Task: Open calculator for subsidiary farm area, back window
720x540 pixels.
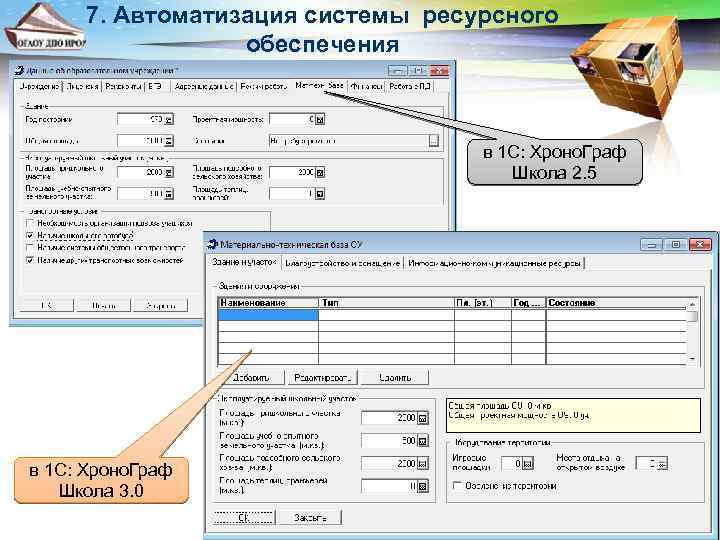Action: [320, 172]
